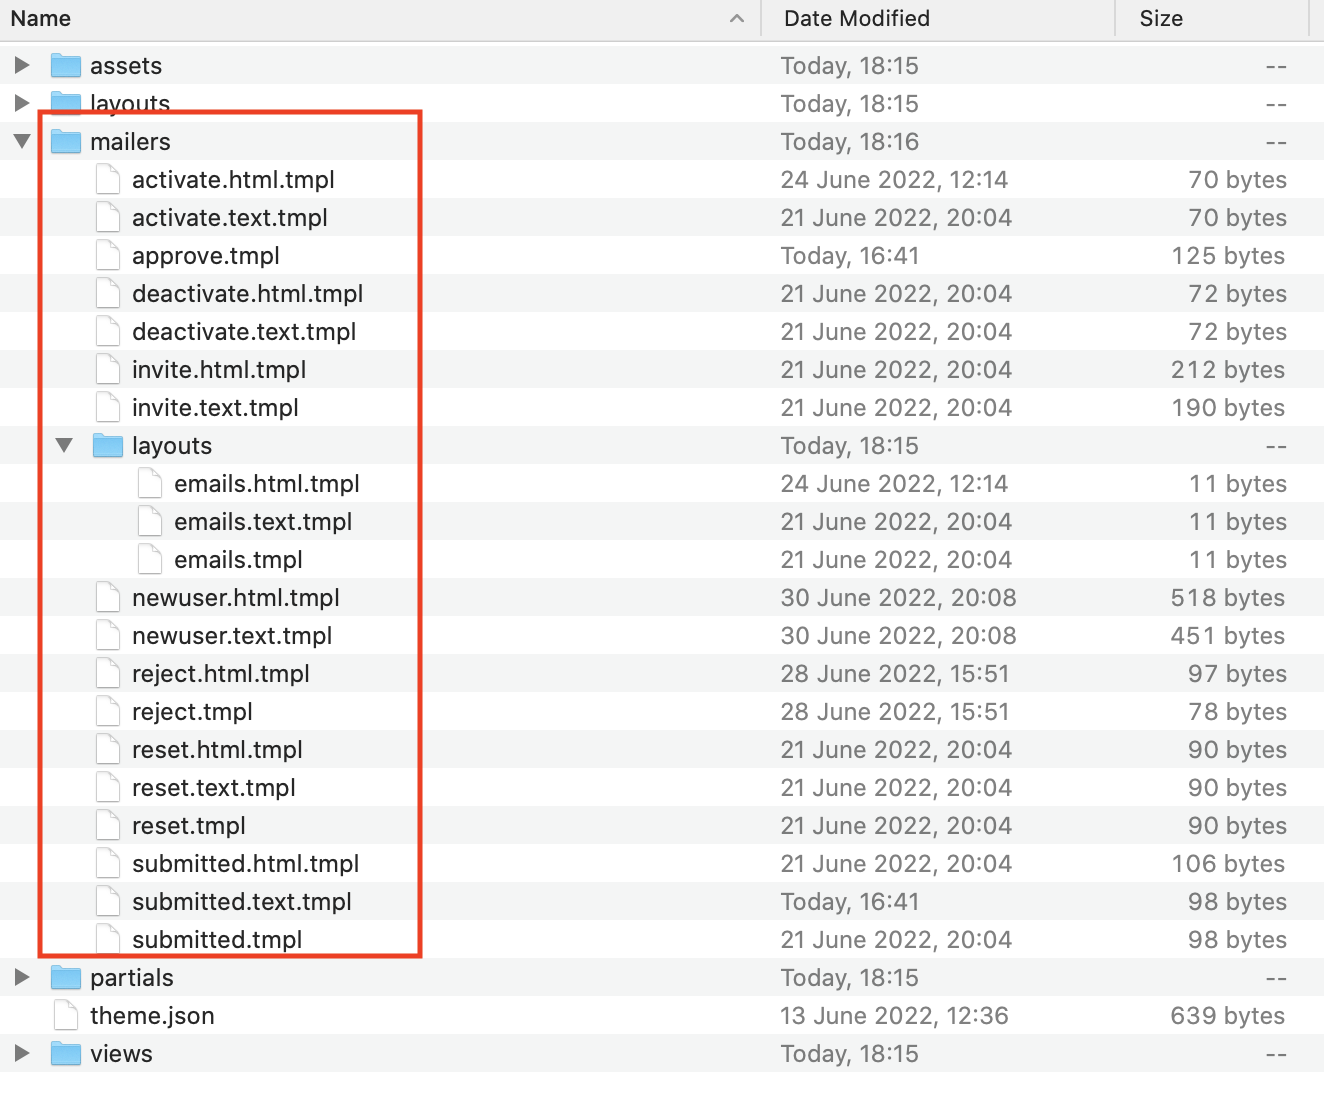1324x1098 pixels.
Task: Click the Size column header
Action: [1162, 18]
